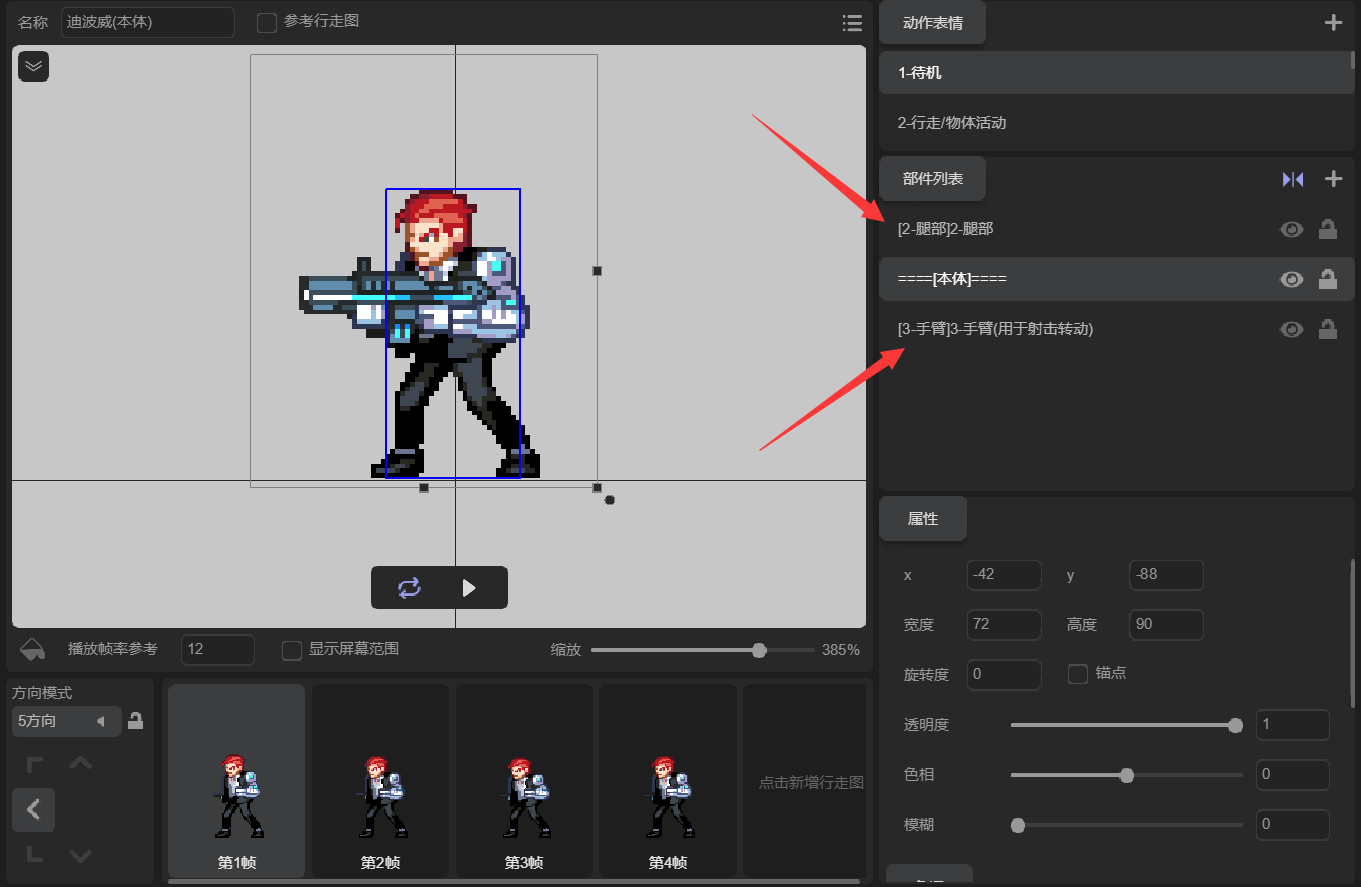Select the 第3帧 frame thumbnail
Viewport: 1361px width, 887px height.
coord(524,782)
